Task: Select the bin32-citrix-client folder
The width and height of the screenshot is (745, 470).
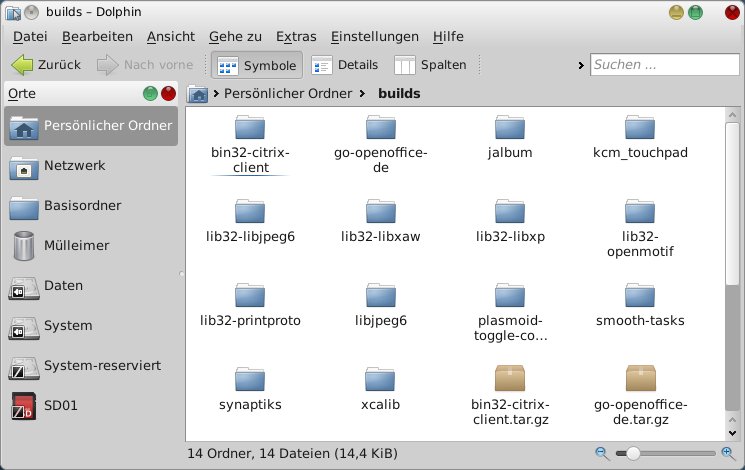Action: pos(250,144)
